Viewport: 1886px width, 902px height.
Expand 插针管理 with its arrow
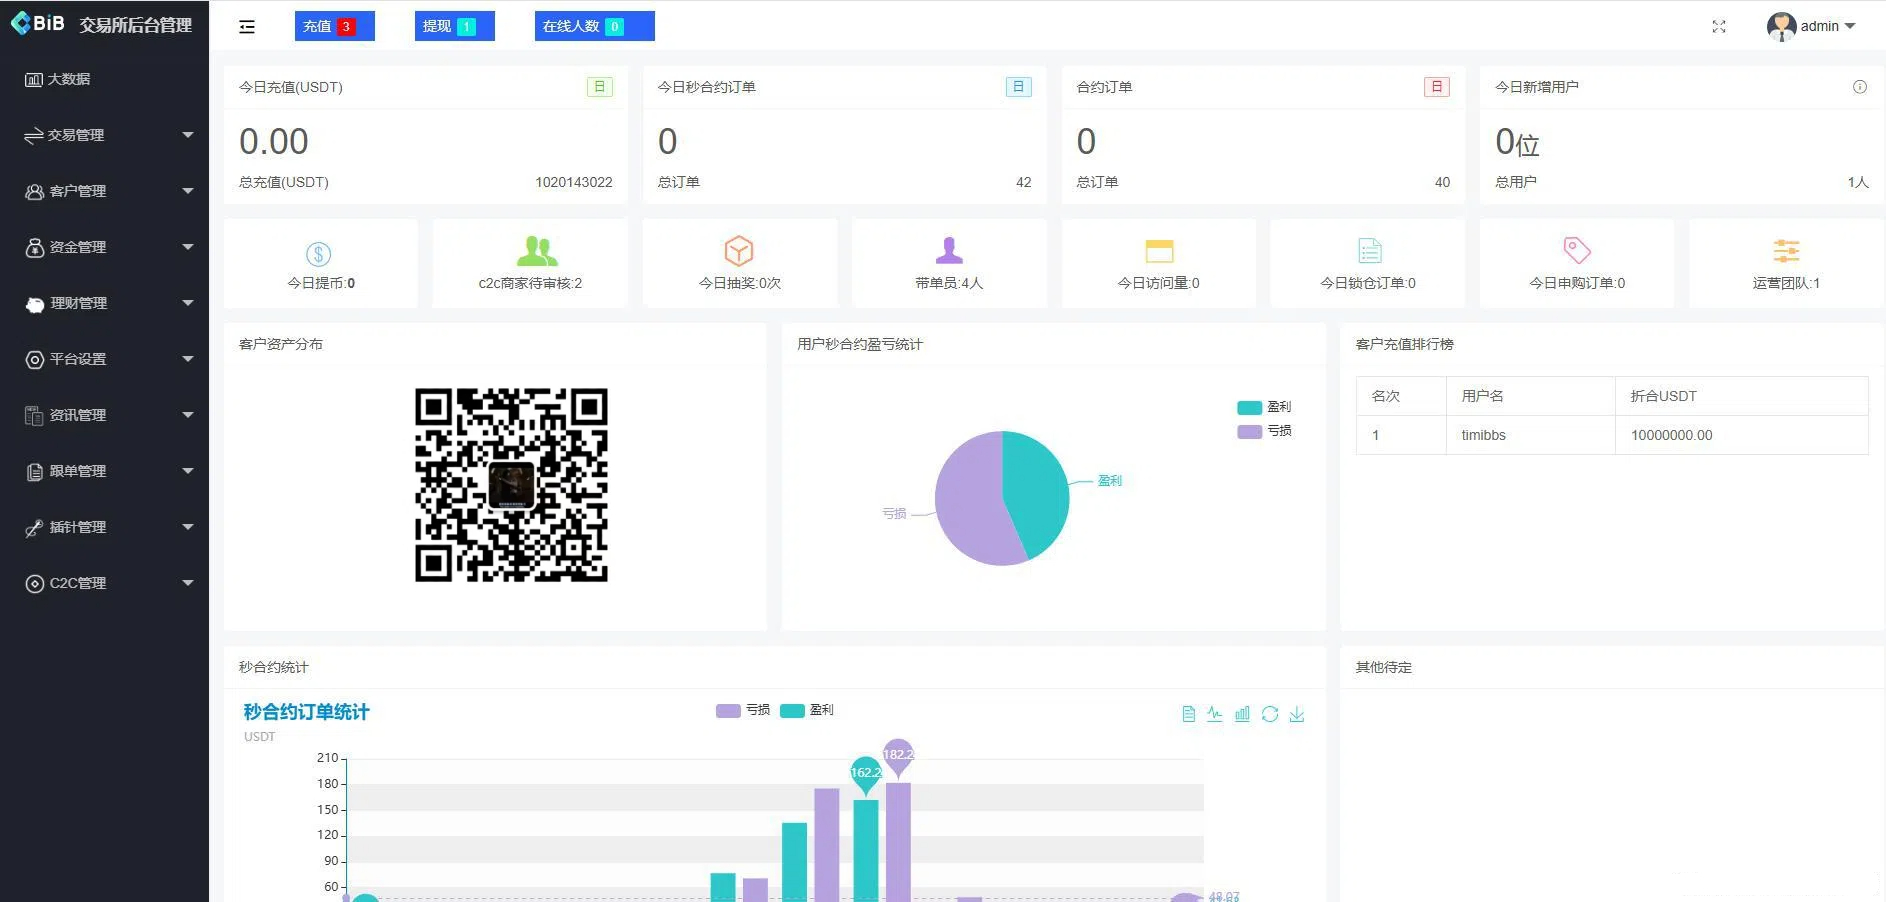(187, 527)
